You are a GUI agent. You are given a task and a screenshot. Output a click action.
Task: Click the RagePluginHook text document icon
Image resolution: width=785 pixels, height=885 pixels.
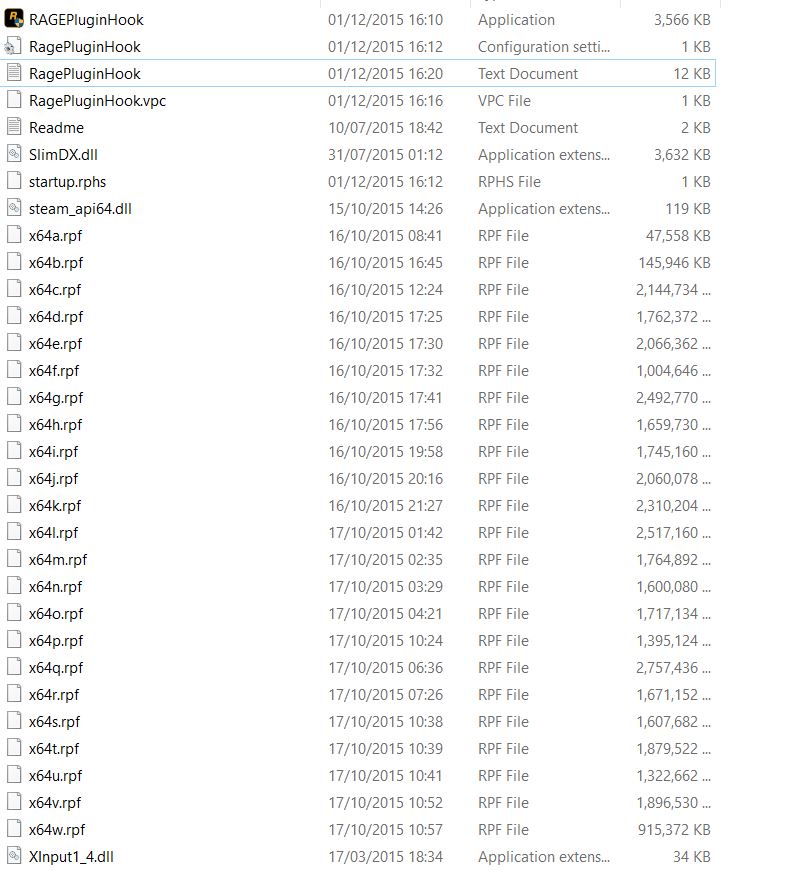pos(14,73)
